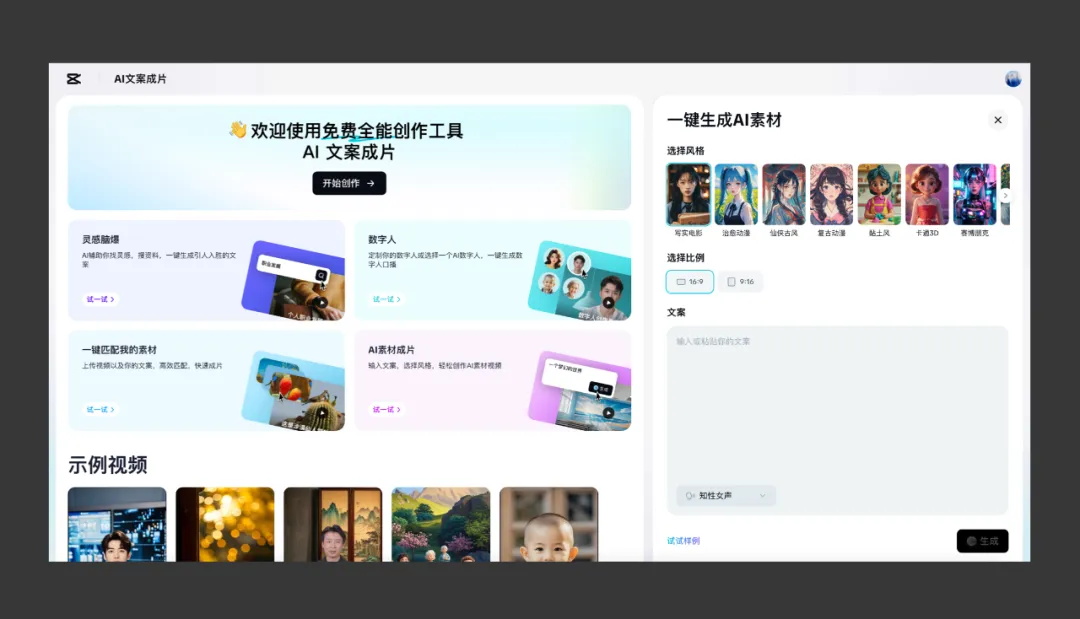Click the AI文案成片 tab in the header
The image size is (1080, 619).
click(x=141, y=77)
